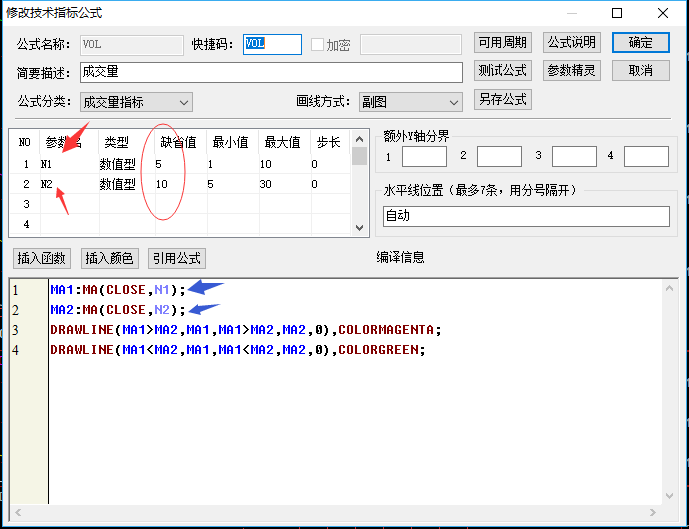This screenshot has width=689, height=529.
Task: Run 测试公式
Action: pos(503,70)
